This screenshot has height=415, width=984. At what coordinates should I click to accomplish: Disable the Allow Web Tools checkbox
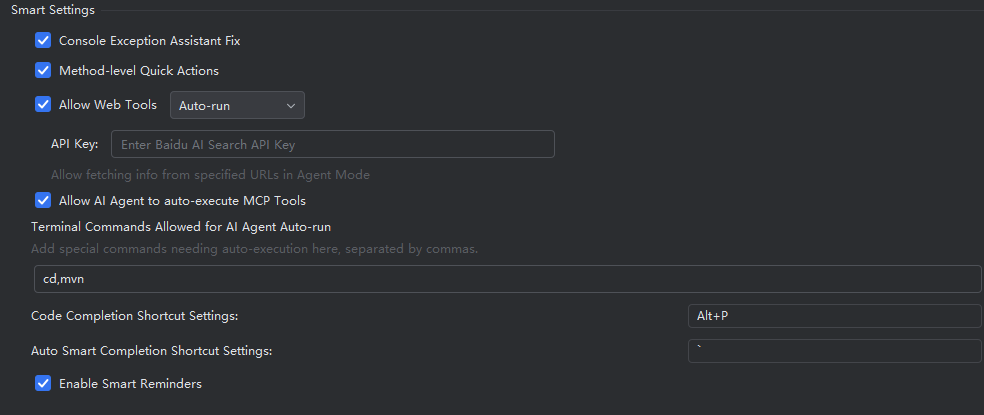[43, 104]
